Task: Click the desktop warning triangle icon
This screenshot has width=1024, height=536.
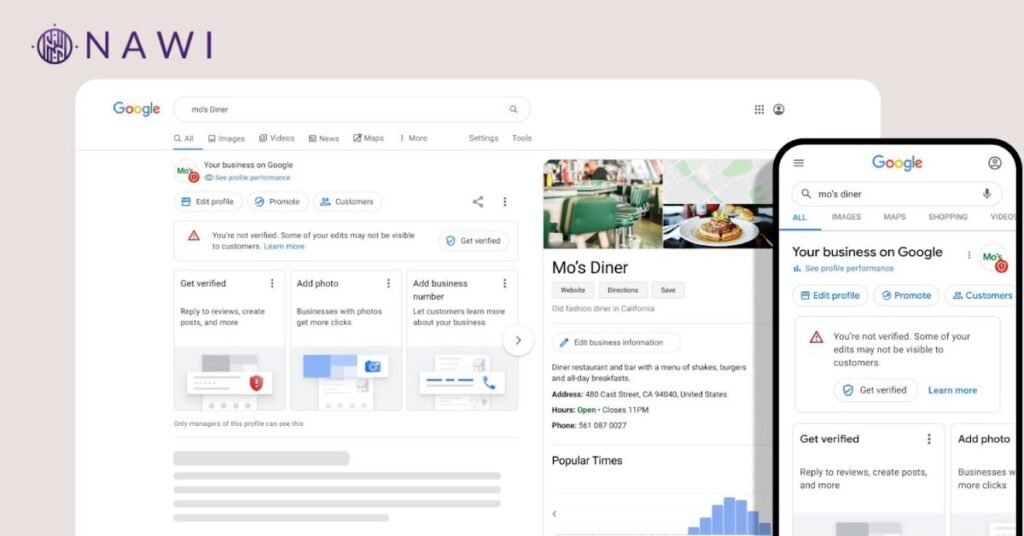Action: click(x=194, y=236)
